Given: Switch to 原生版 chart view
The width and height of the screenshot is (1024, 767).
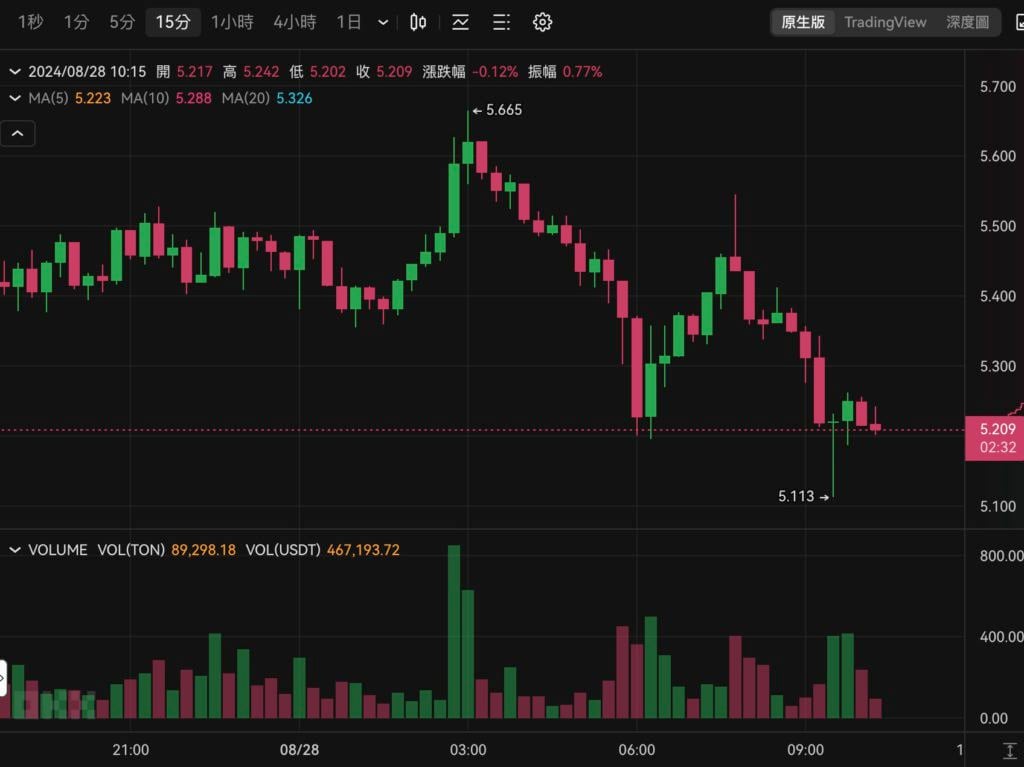Looking at the screenshot, I should click(803, 22).
